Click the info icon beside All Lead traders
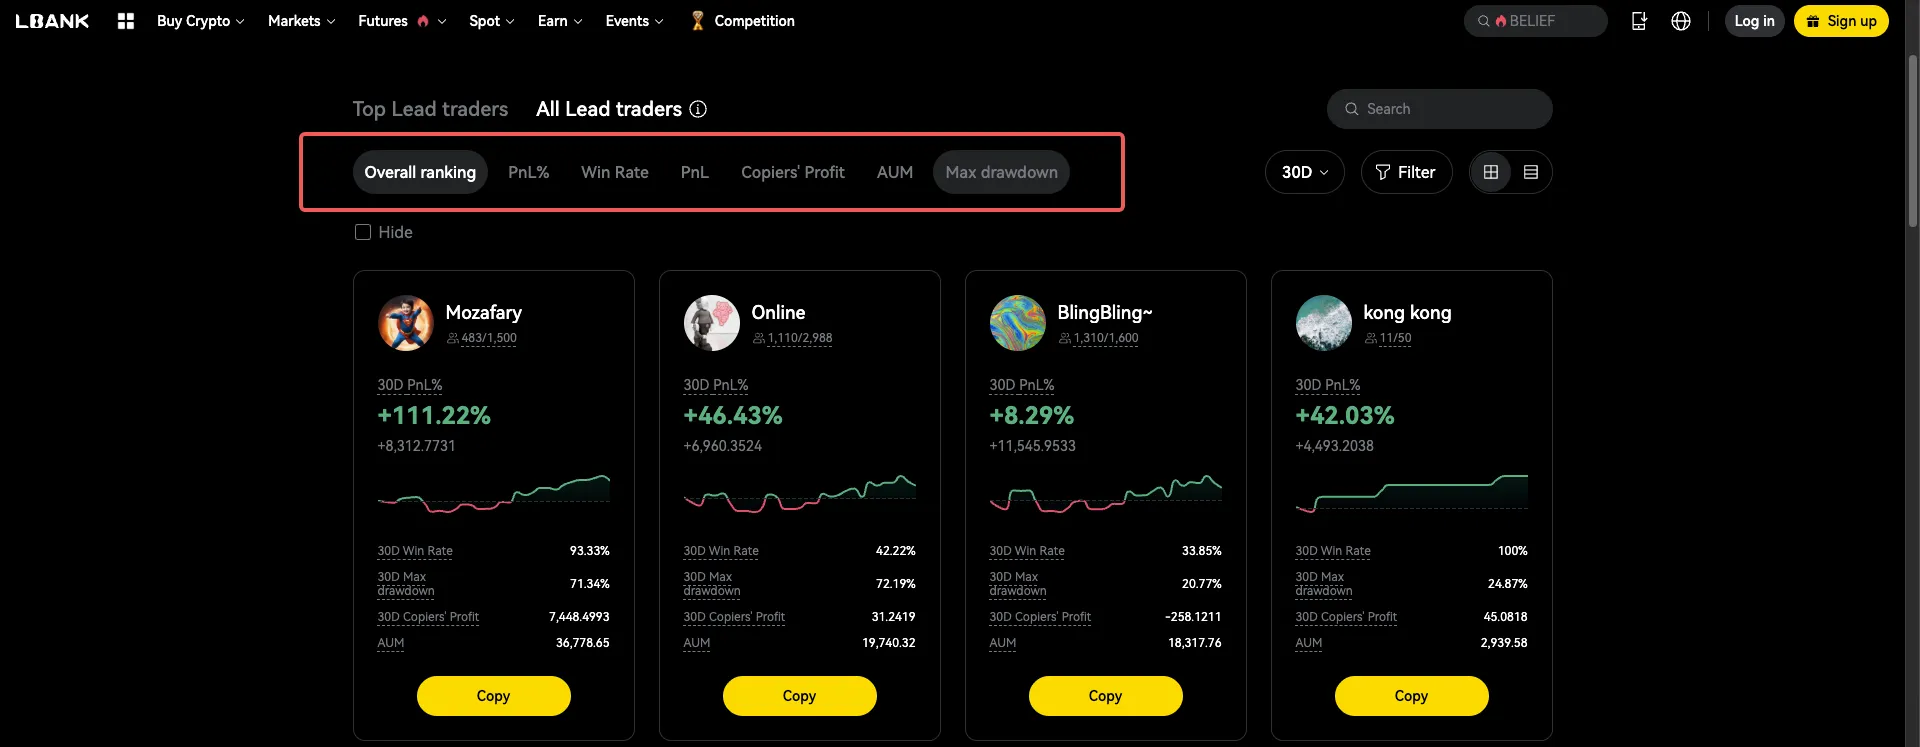This screenshot has width=1920, height=747. pyautogui.click(x=698, y=109)
